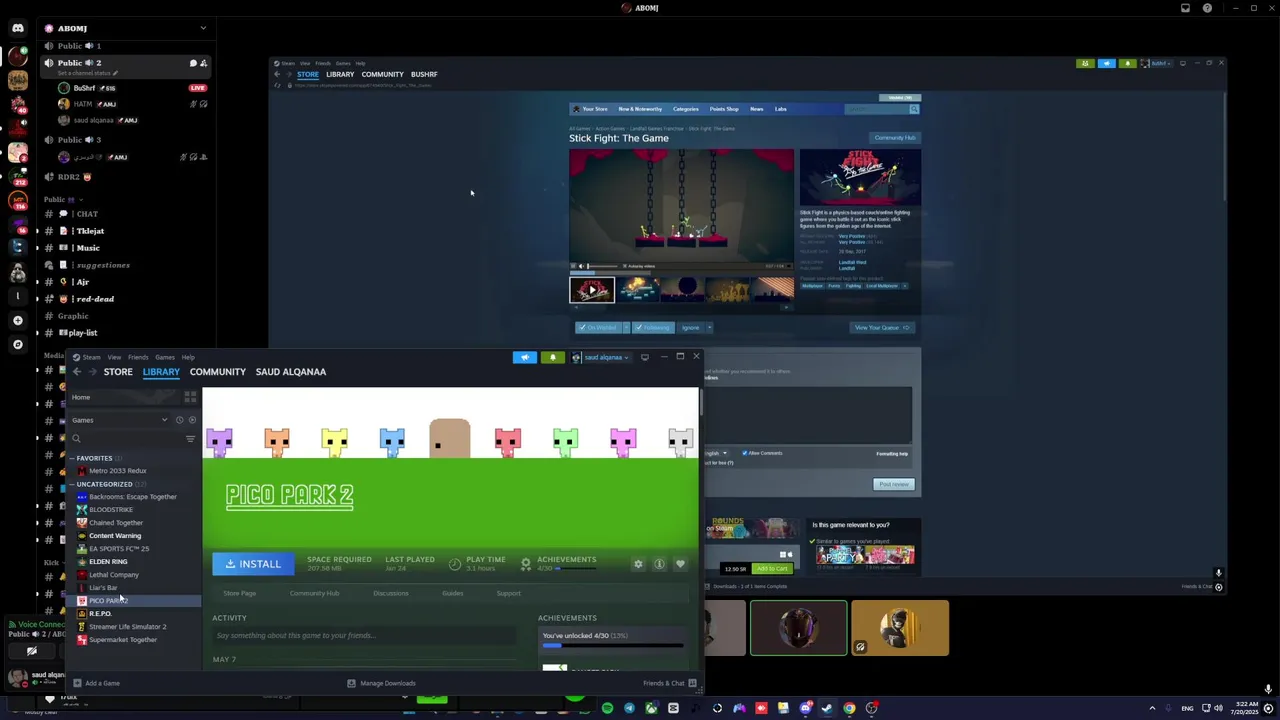
Task: Click the blue INSTALL button
Action: click(253, 564)
